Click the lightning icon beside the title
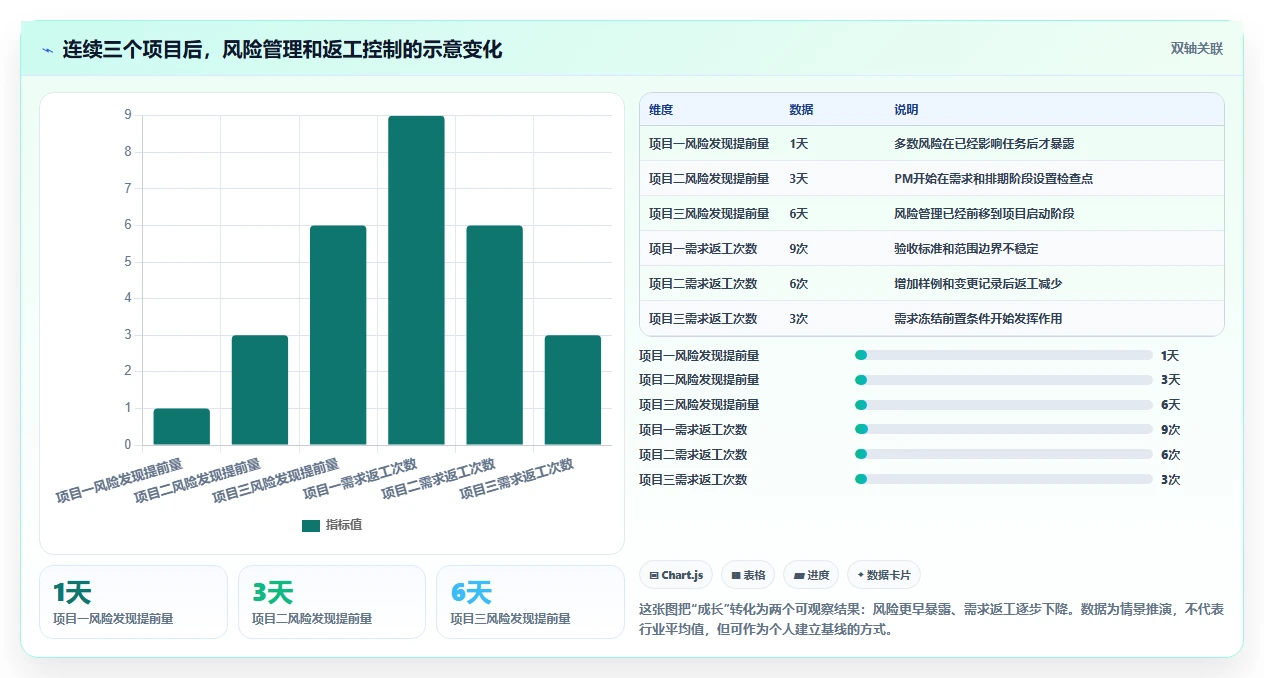Image resolution: width=1264 pixels, height=678 pixels. click(x=47, y=49)
